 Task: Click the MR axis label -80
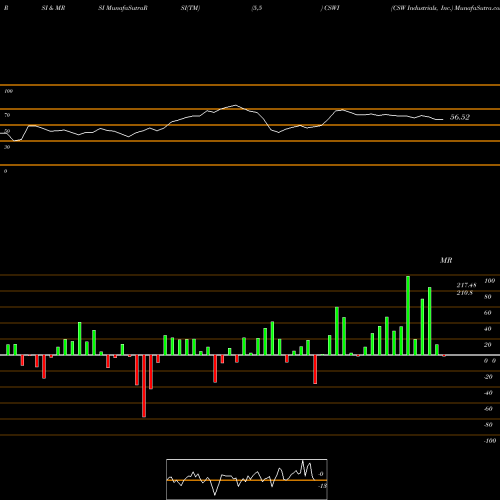[x=488, y=425]
